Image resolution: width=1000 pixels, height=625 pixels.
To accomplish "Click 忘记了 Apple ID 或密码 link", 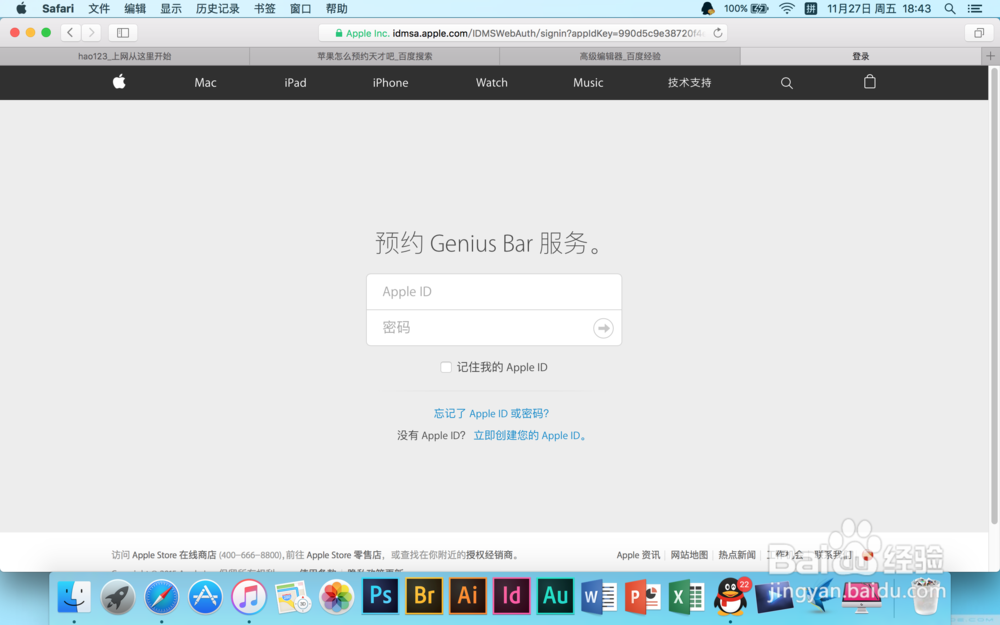I will (492, 413).
